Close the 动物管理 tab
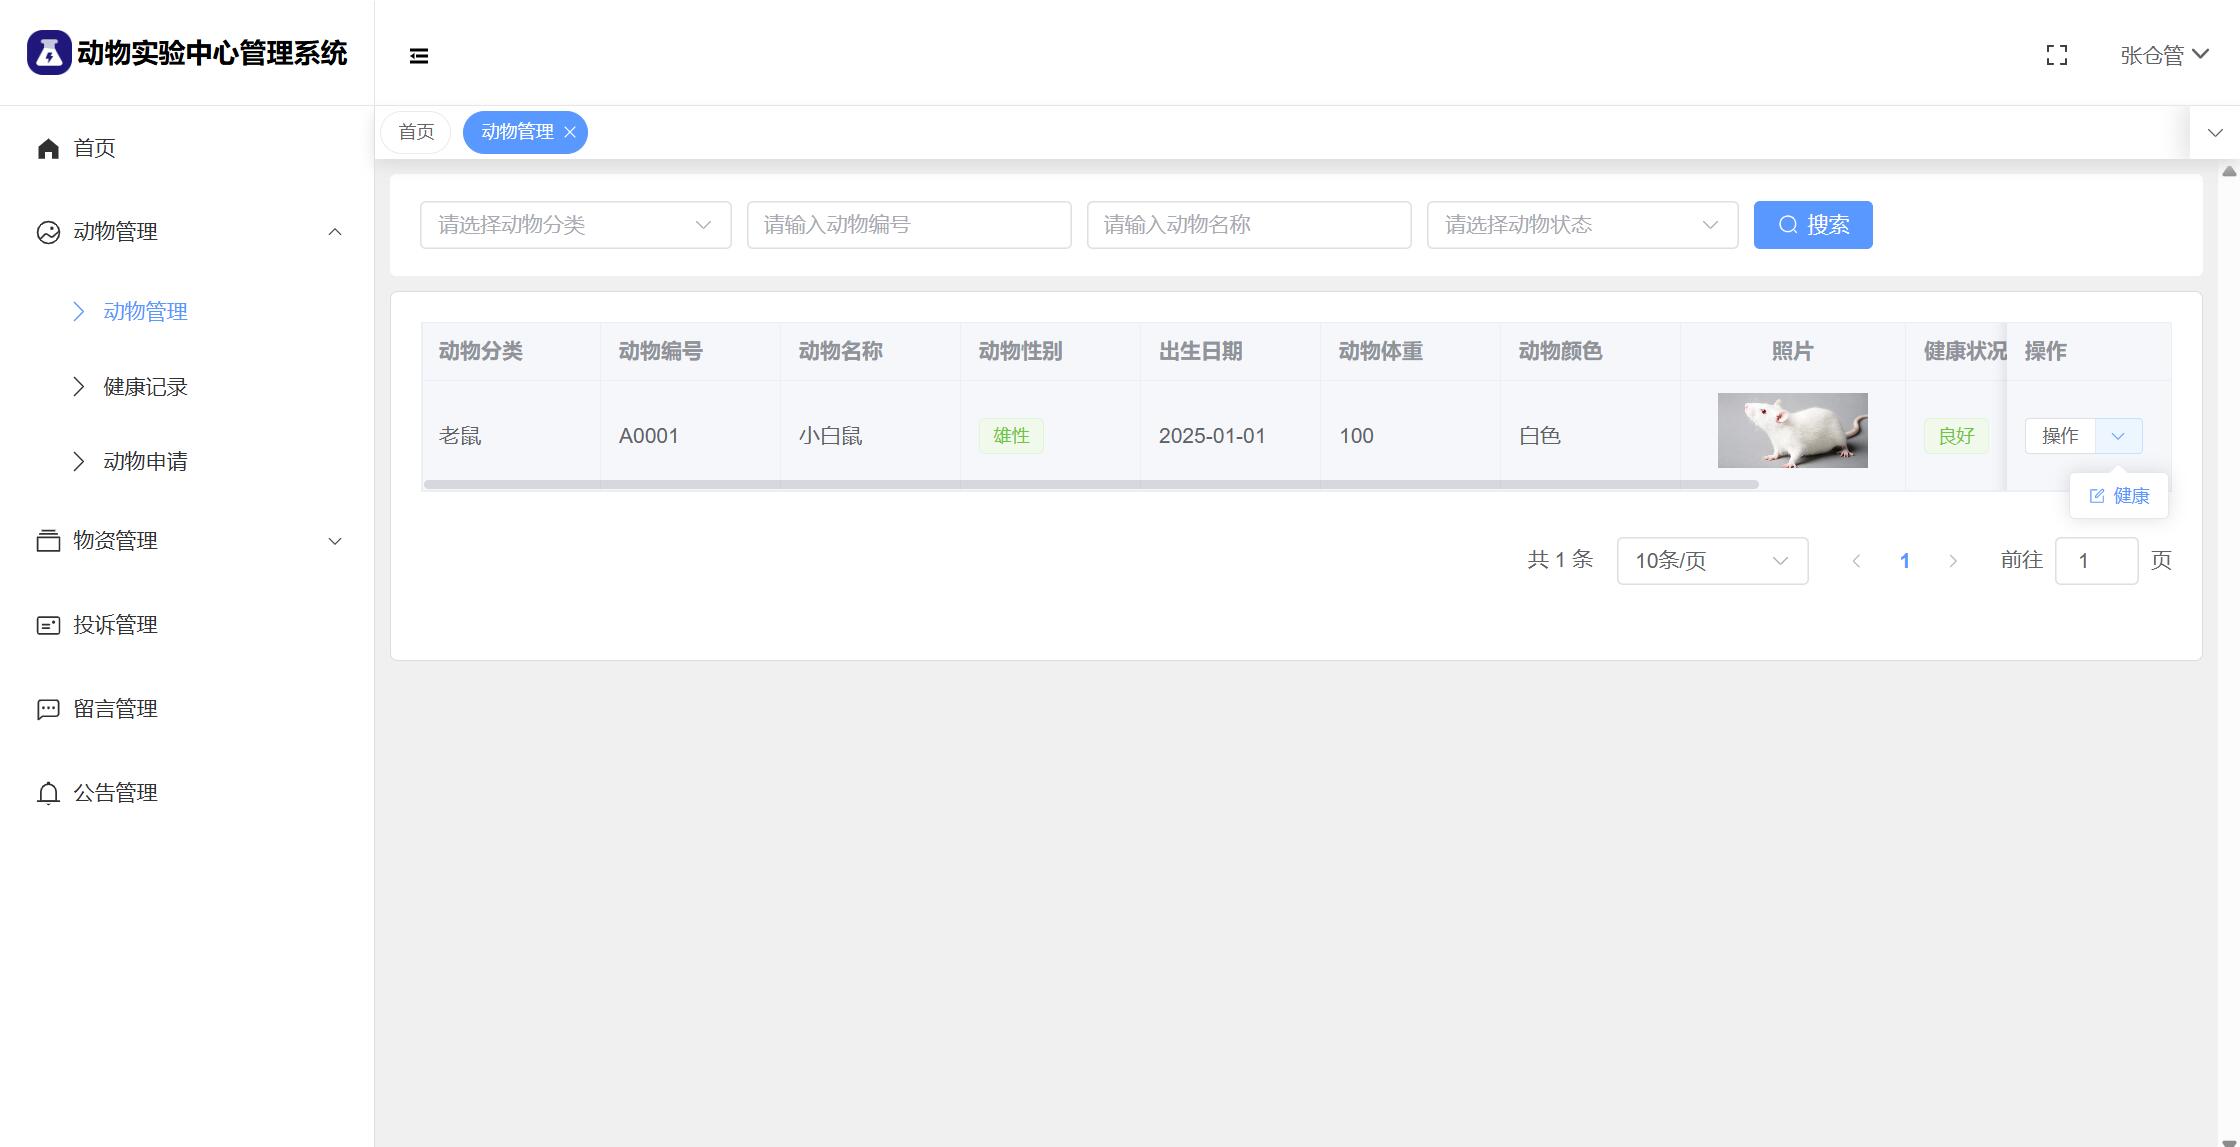Viewport: 2240px width, 1147px height. click(x=570, y=132)
